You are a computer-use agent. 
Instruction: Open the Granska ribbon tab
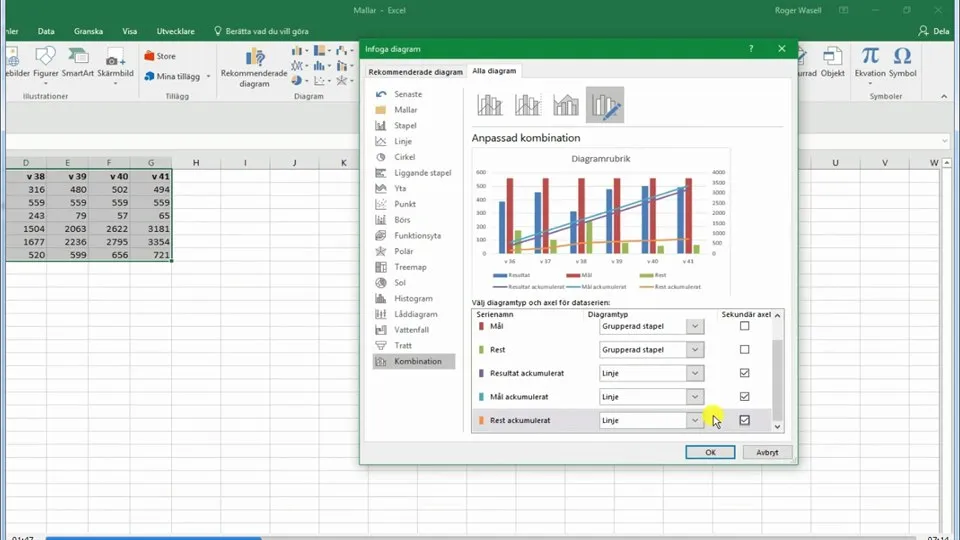[x=88, y=31]
